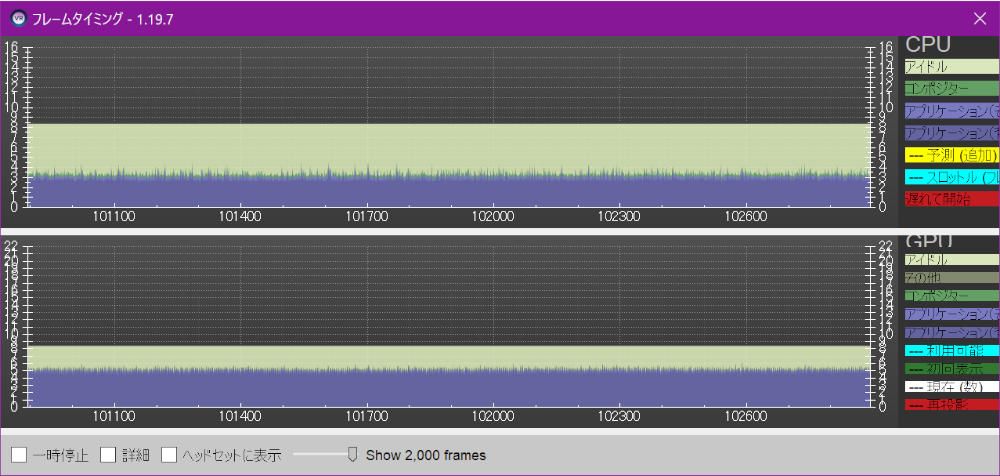The height and width of the screenshot is (476, 1000).
Task: Select the red 遅れて開始 legend entry
Action: click(x=952, y=199)
